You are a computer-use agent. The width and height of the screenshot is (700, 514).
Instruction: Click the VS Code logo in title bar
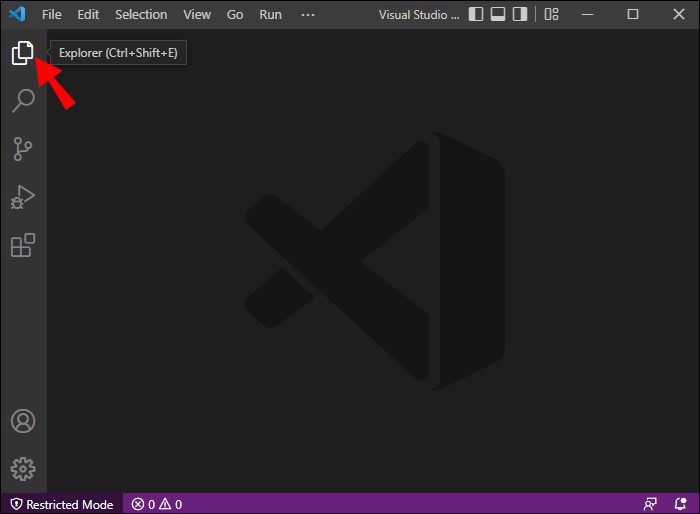pyautogui.click(x=17, y=15)
